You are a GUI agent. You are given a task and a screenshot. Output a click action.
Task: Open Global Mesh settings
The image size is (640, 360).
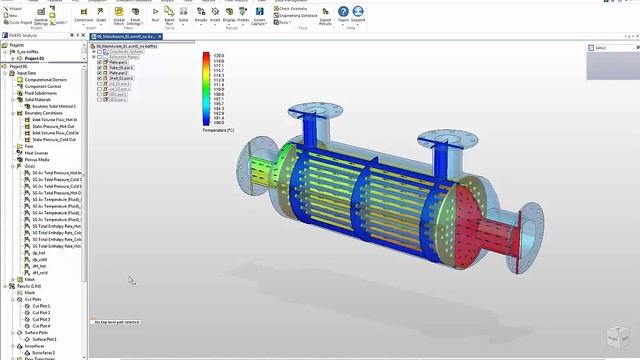119,16
